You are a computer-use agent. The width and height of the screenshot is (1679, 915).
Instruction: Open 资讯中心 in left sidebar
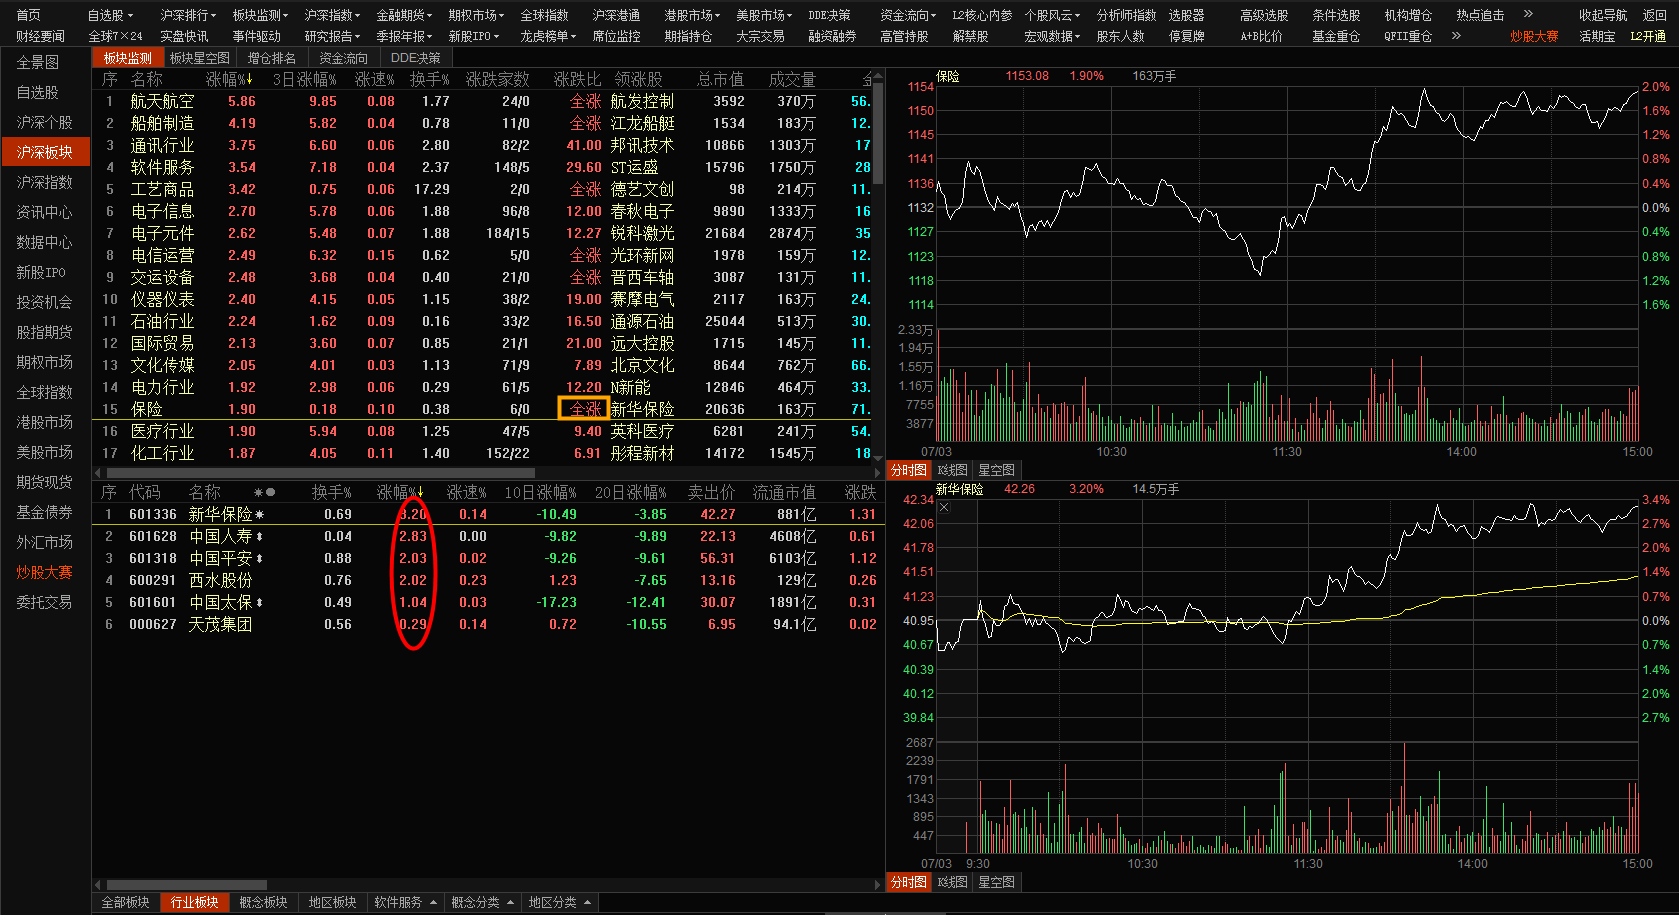[x=44, y=212]
